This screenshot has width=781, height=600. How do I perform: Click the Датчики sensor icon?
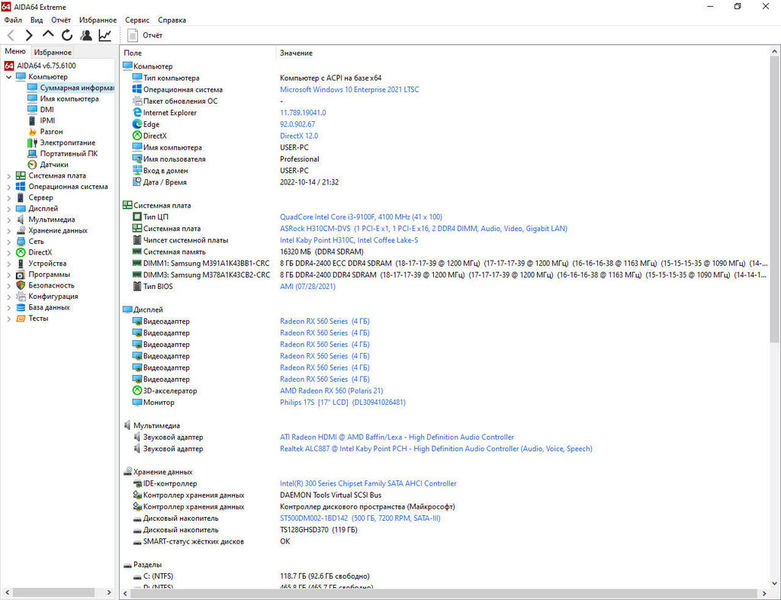click(x=32, y=164)
